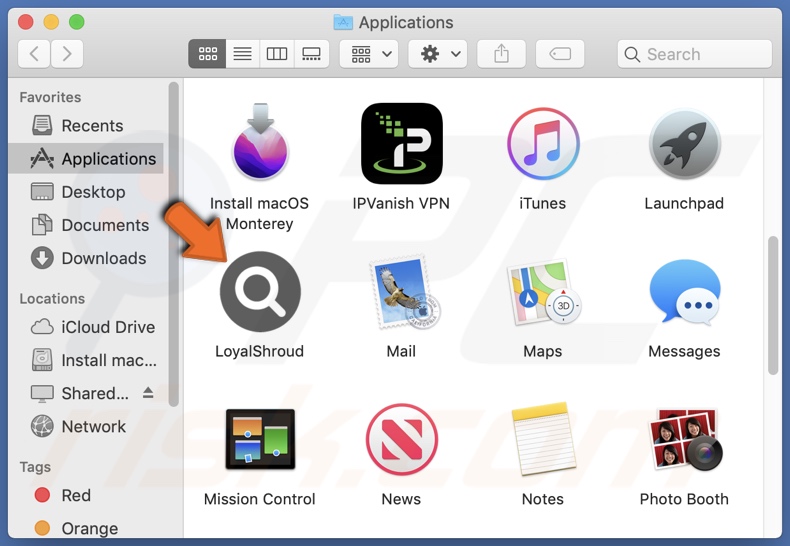The image size is (790, 546).
Task: Click the sidebar scrollbar
Action: (x=174, y=244)
